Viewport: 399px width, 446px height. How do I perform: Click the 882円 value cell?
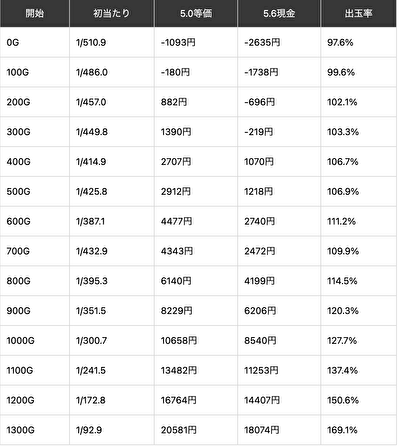pos(196,102)
